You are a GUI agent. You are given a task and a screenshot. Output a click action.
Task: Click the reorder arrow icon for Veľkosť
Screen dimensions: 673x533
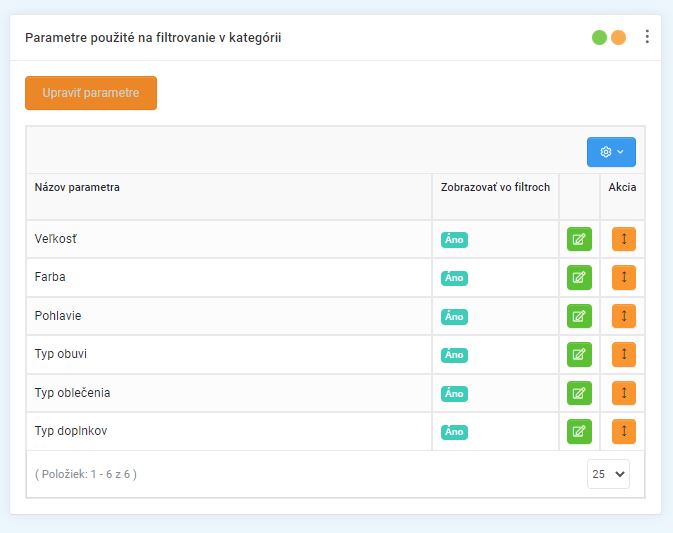(x=623, y=239)
